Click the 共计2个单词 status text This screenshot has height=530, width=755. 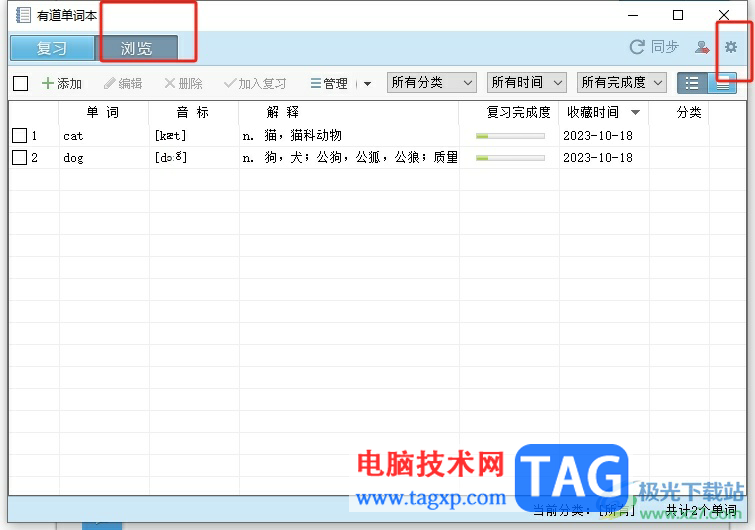pyautogui.click(x=701, y=510)
